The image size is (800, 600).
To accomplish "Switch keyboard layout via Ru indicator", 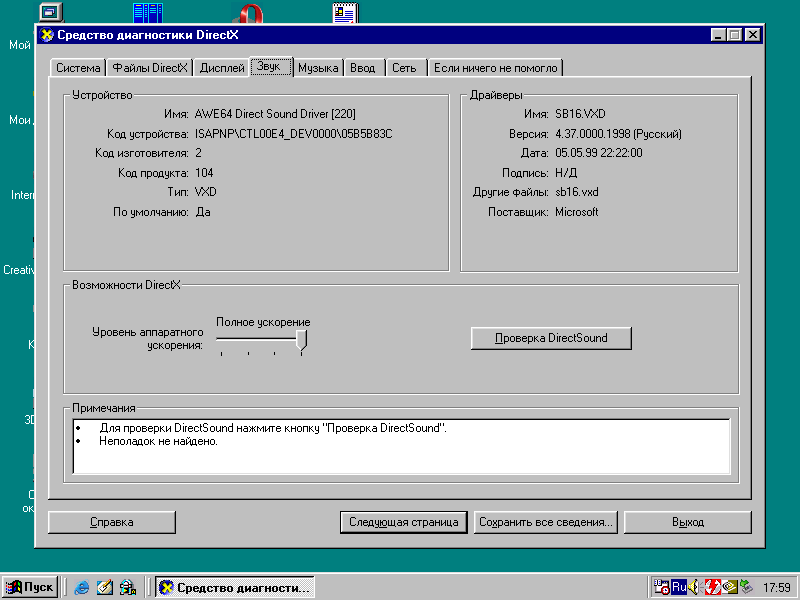I will (x=679, y=587).
